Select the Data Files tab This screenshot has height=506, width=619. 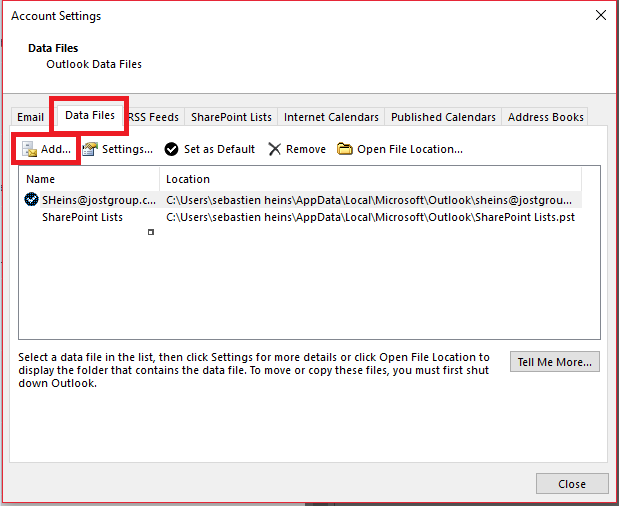pyautogui.click(x=90, y=115)
